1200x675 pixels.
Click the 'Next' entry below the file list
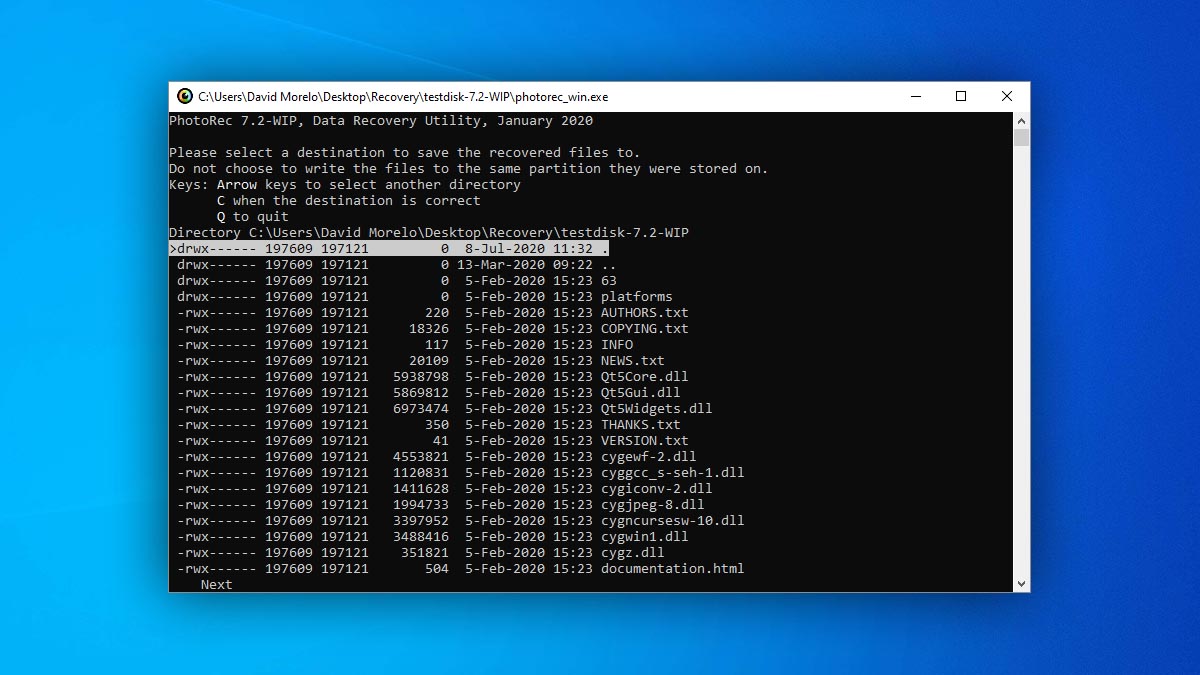pyautogui.click(x=217, y=585)
